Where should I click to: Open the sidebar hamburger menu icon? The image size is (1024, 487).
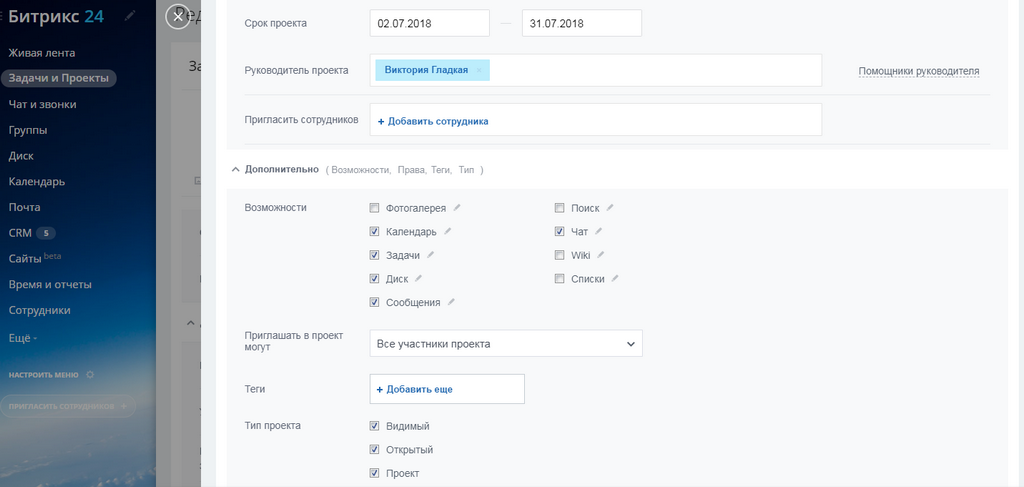(x=1, y=16)
